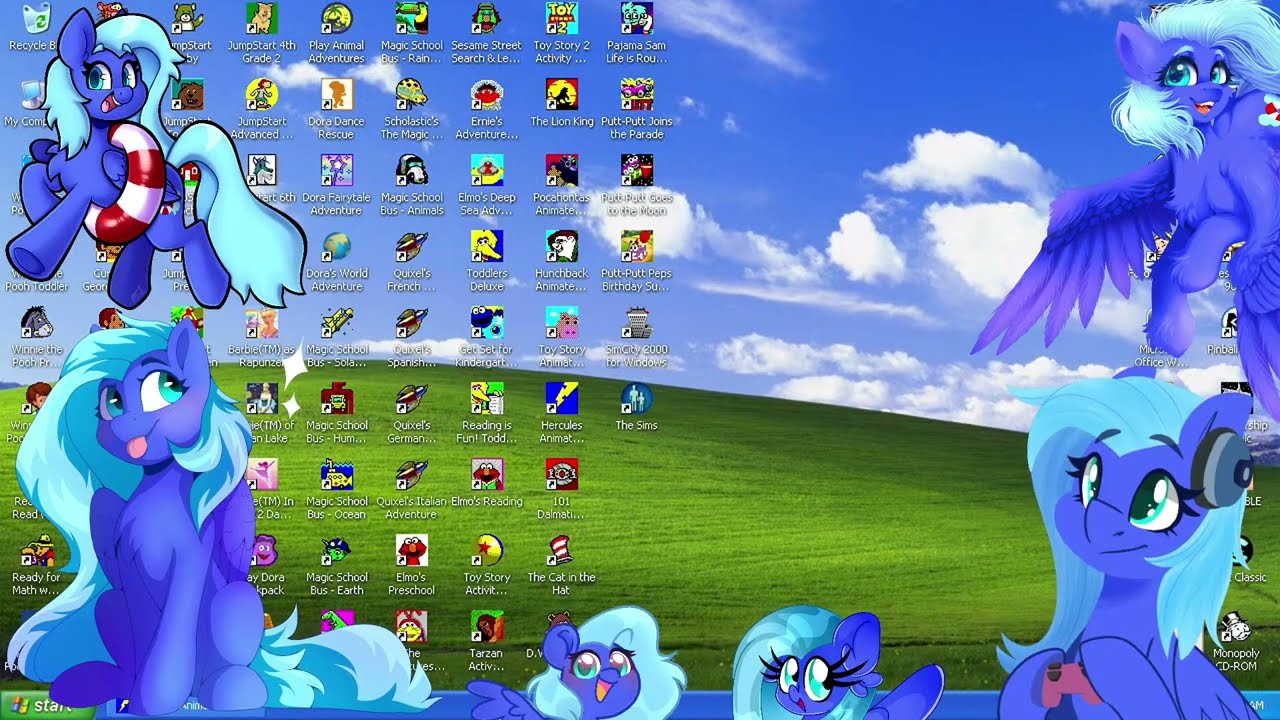Open Scholastic's The Magic School Bus shortcut
The width and height of the screenshot is (1280, 720).
(x=411, y=109)
